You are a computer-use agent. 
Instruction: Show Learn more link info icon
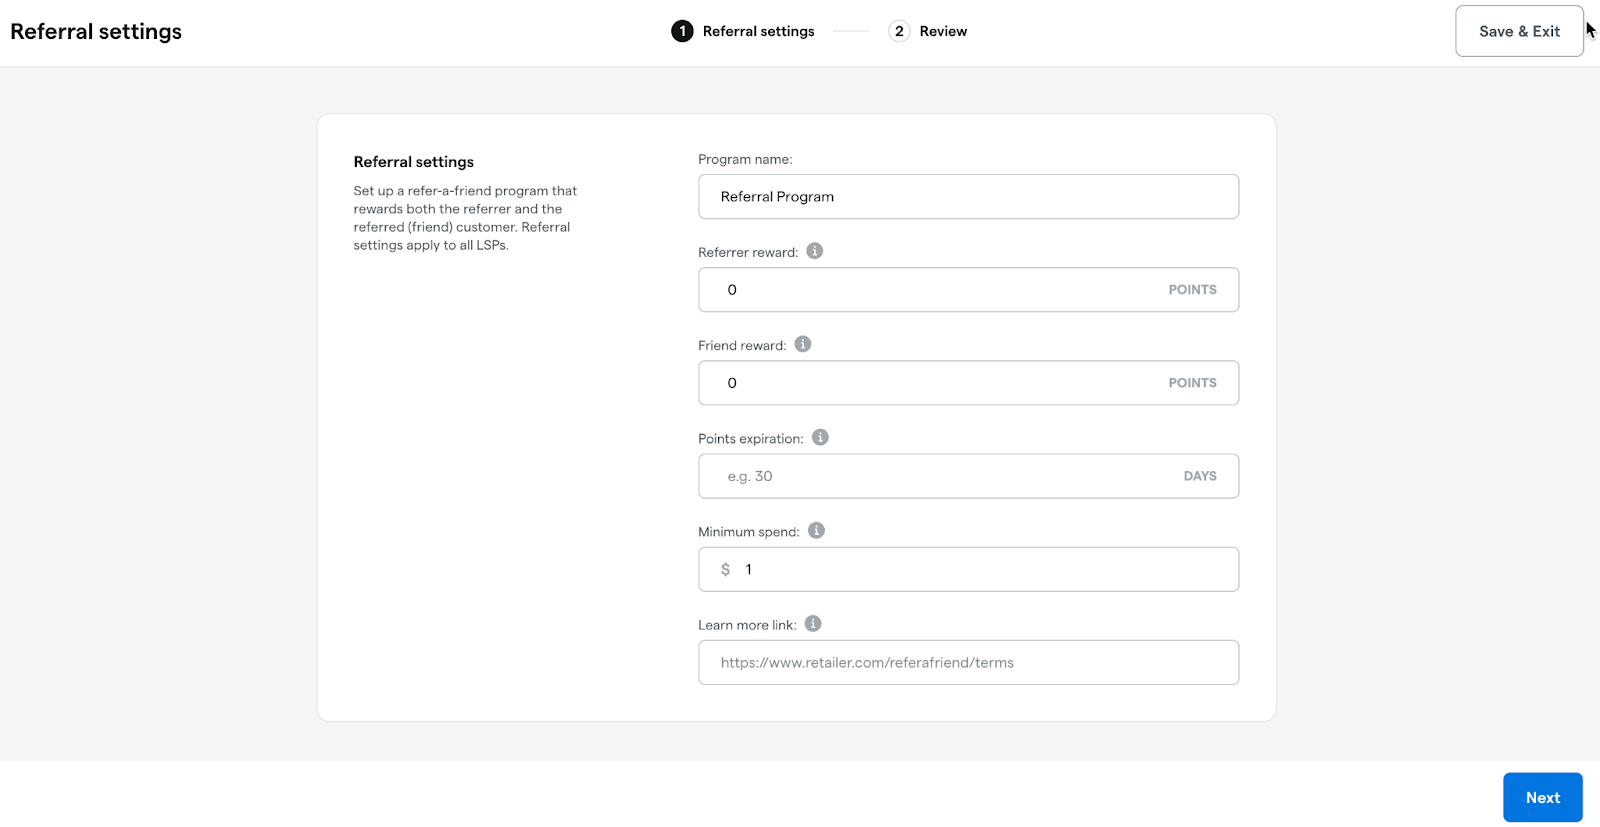tap(813, 623)
